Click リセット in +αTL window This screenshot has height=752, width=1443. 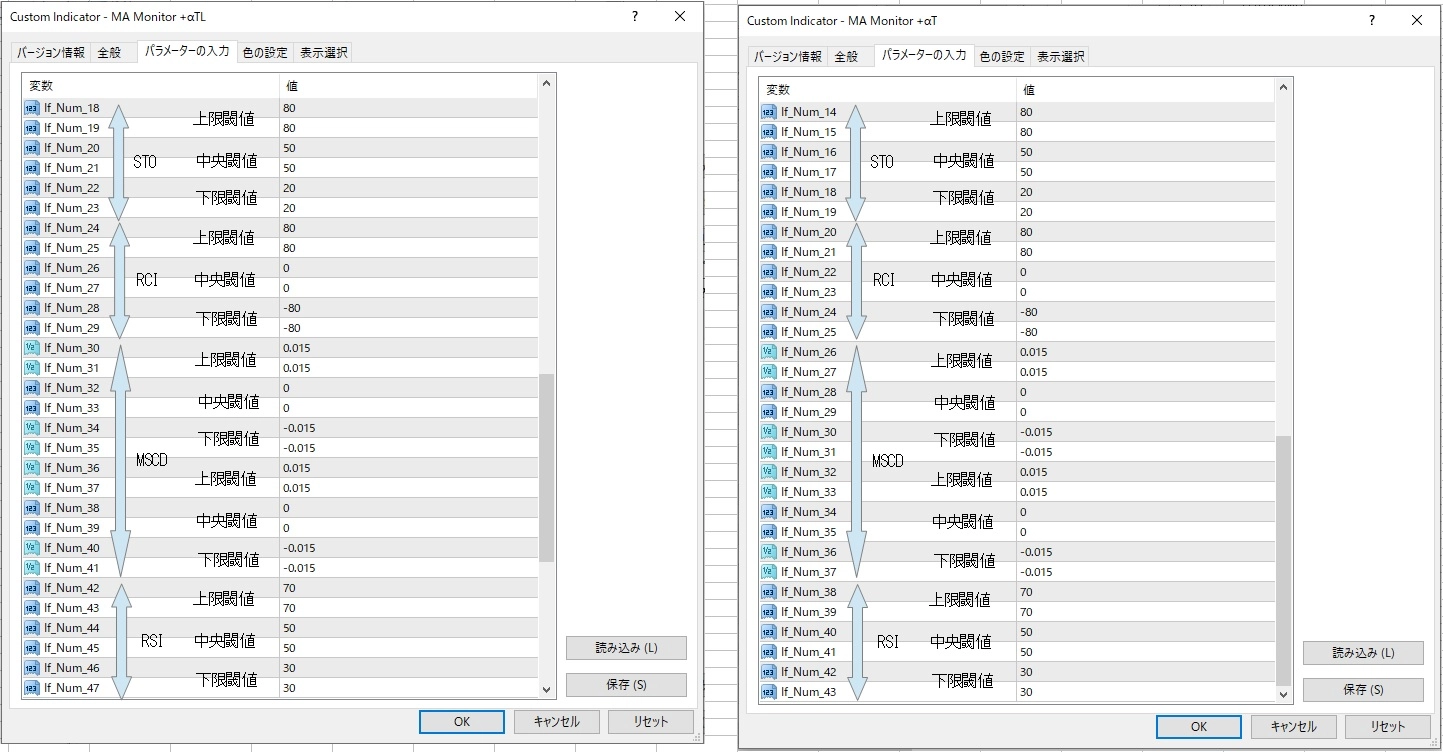[651, 722]
